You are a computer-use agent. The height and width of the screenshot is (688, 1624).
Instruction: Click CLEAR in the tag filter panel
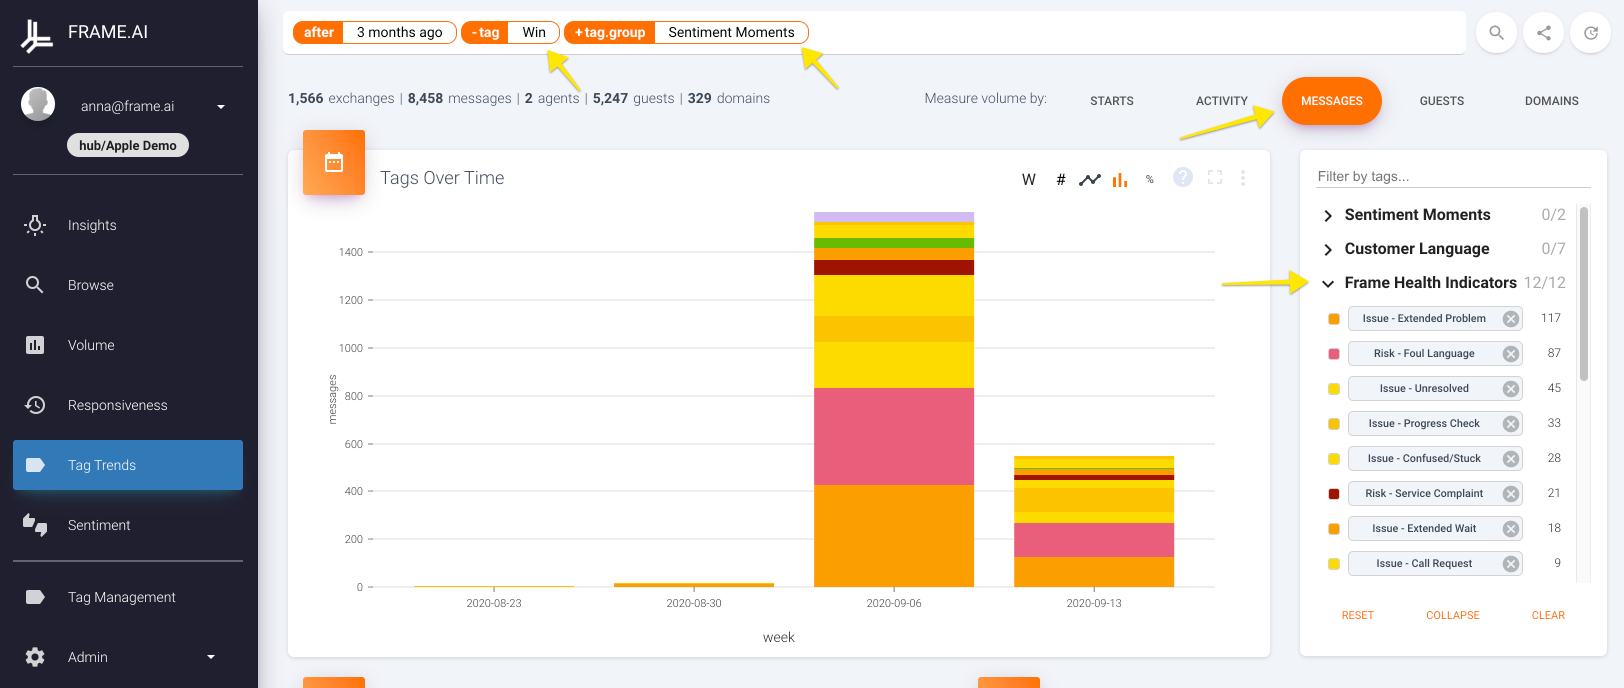pos(1548,615)
